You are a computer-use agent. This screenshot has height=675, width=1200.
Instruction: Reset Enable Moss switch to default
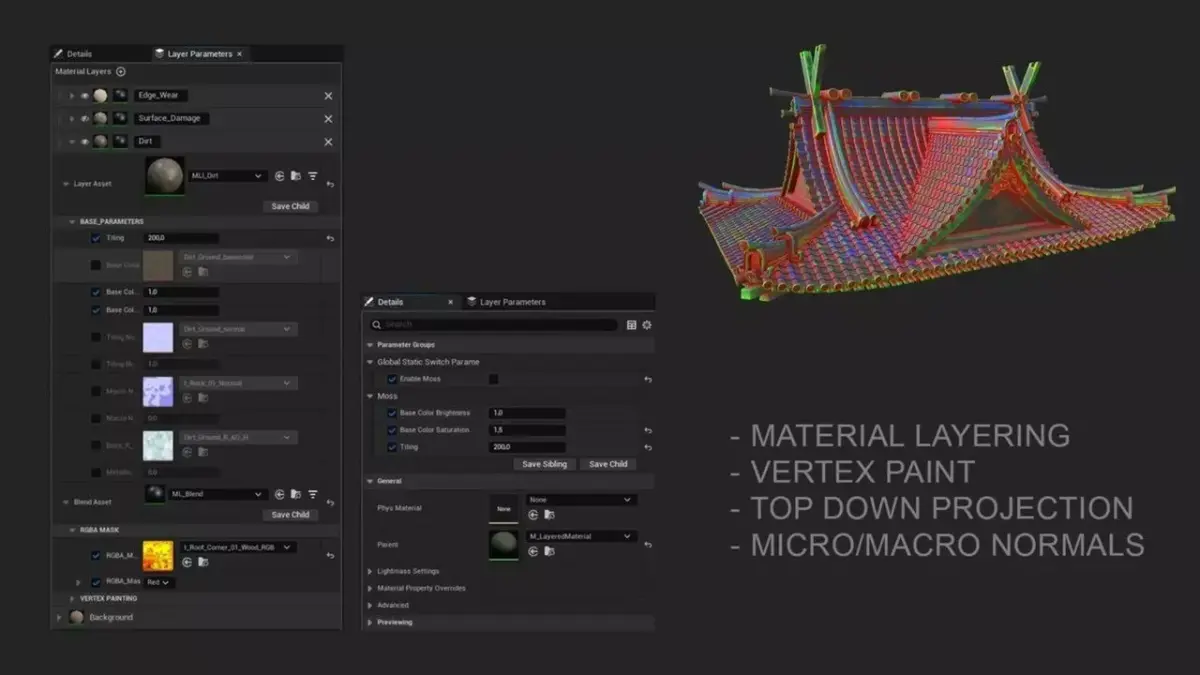[648, 380]
